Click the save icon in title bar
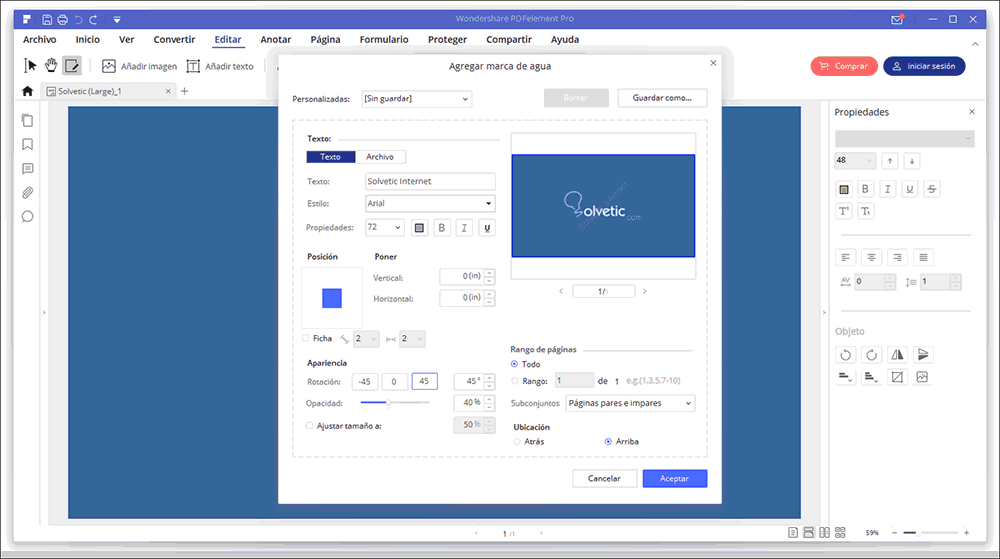 (47, 19)
